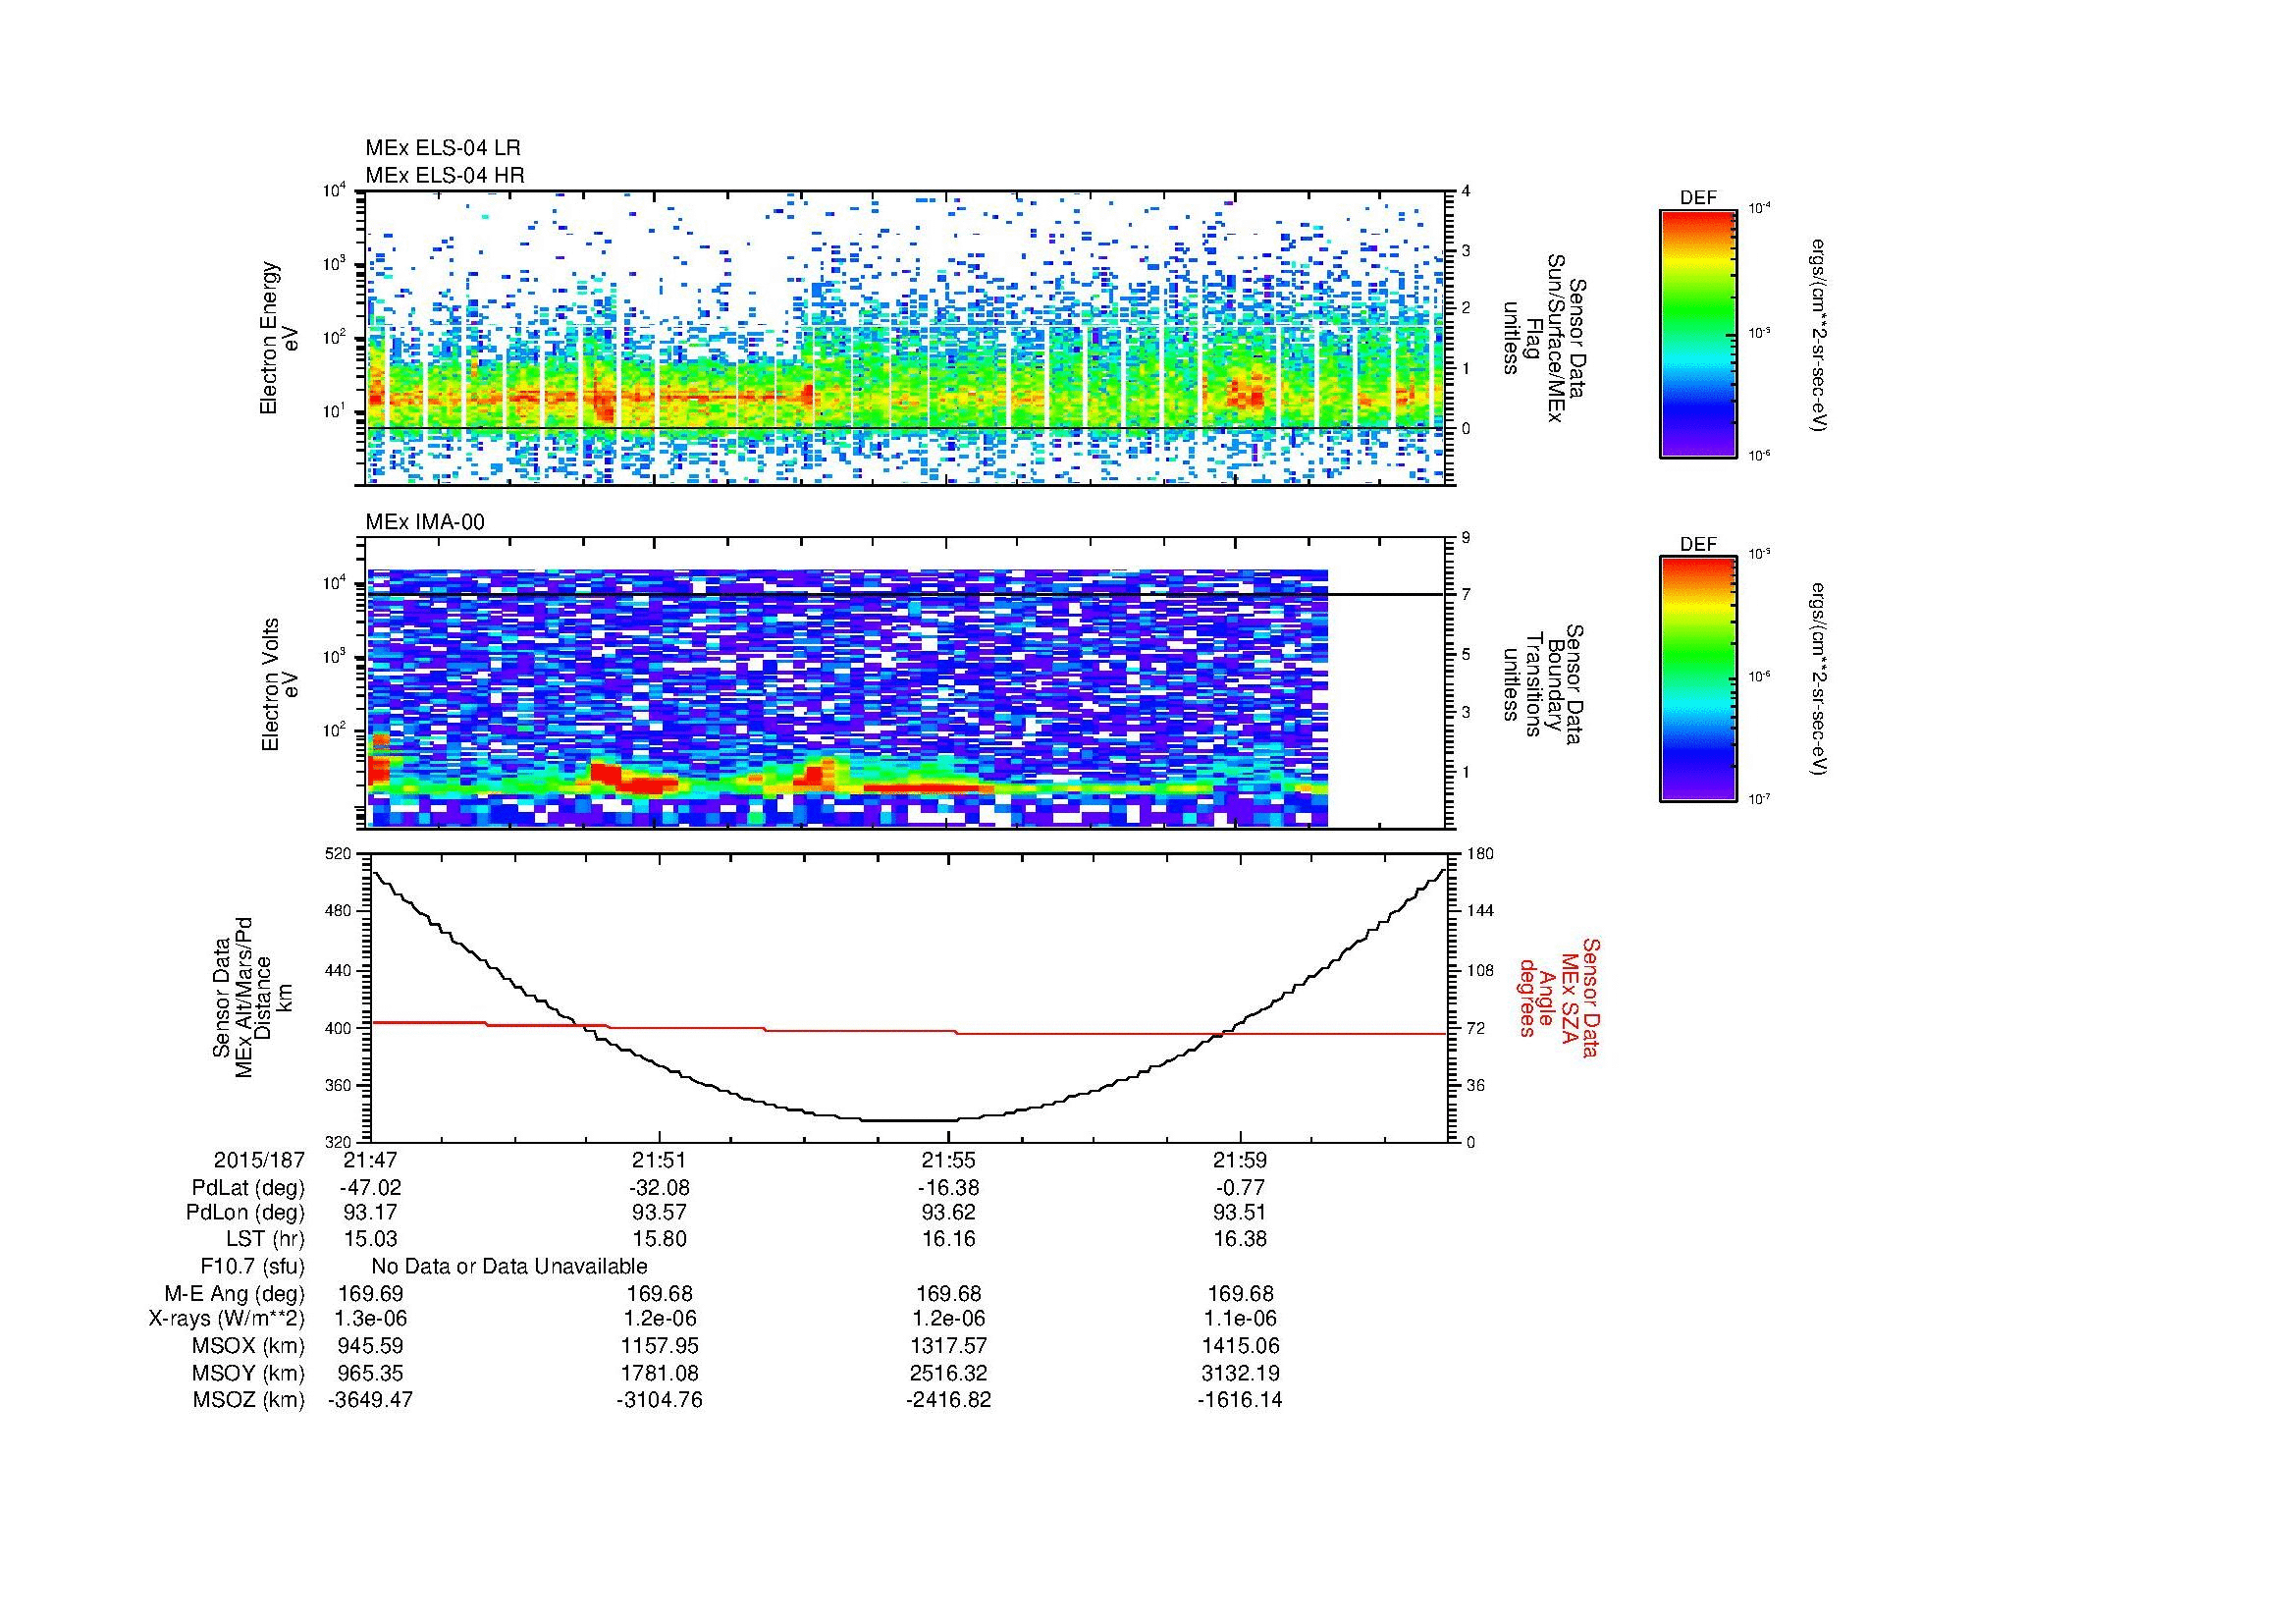Click the M-E Ang value 169.69
The height and width of the screenshot is (1623, 2296).
[371, 1293]
